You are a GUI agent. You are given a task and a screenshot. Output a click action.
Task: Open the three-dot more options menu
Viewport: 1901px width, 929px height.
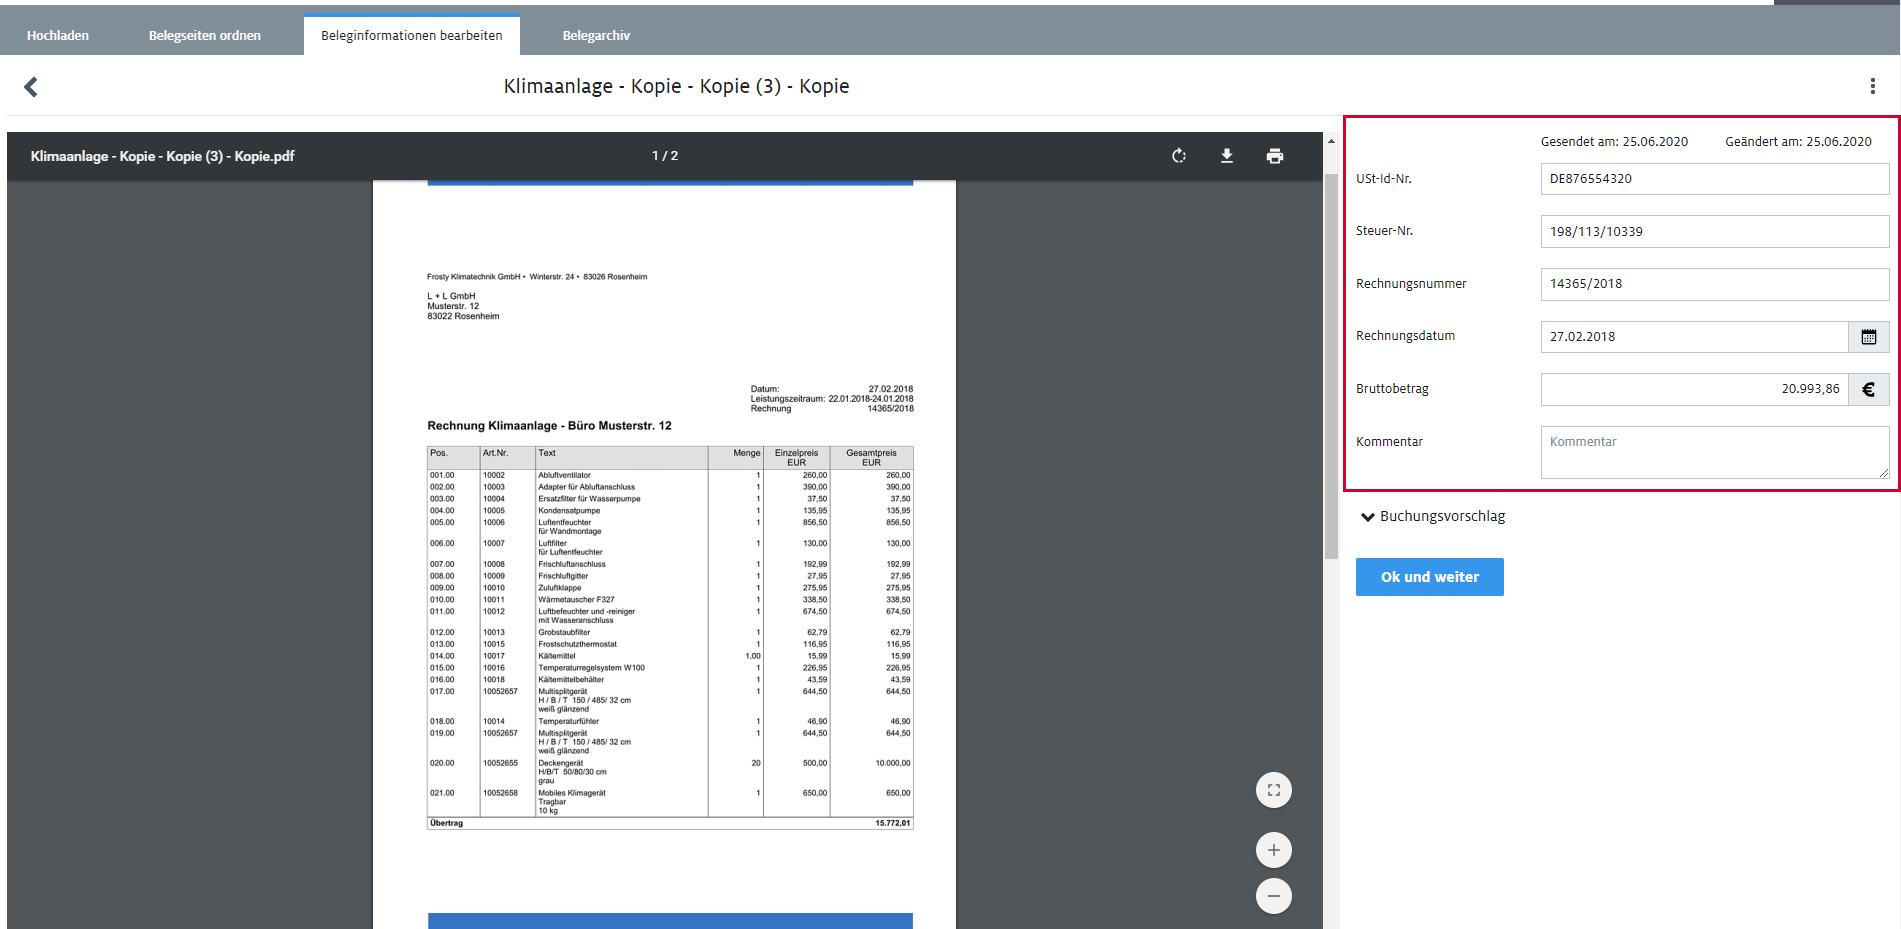coord(1872,87)
